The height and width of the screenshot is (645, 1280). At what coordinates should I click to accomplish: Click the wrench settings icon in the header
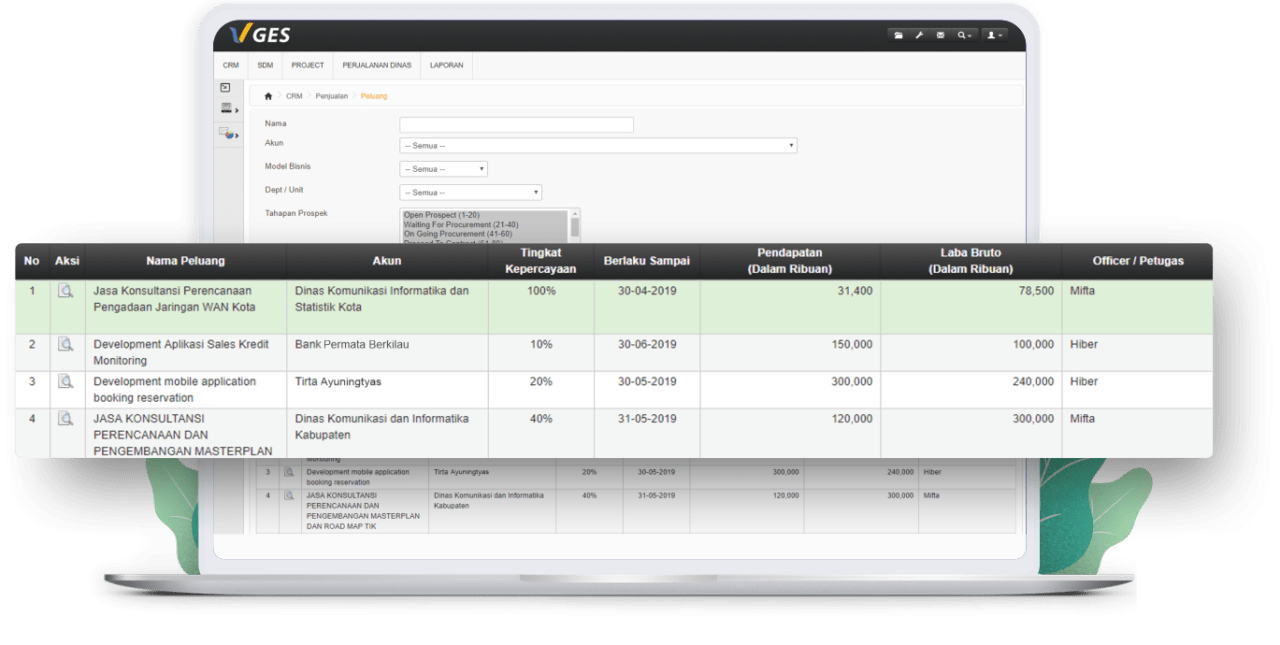[918, 34]
